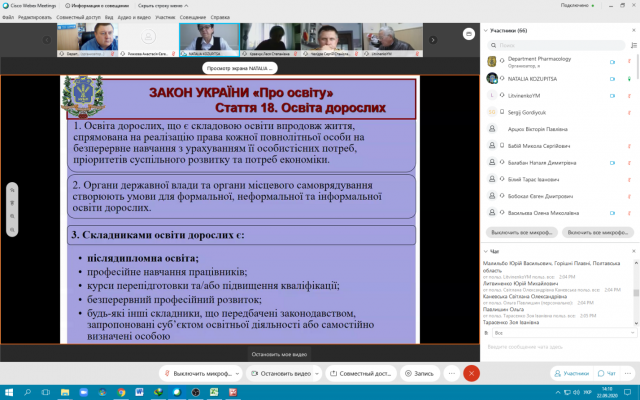The height and width of the screenshot is (400, 640).
Task: Select NATALIA KOZUPITSA video thumbnail
Action: coord(209,40)
